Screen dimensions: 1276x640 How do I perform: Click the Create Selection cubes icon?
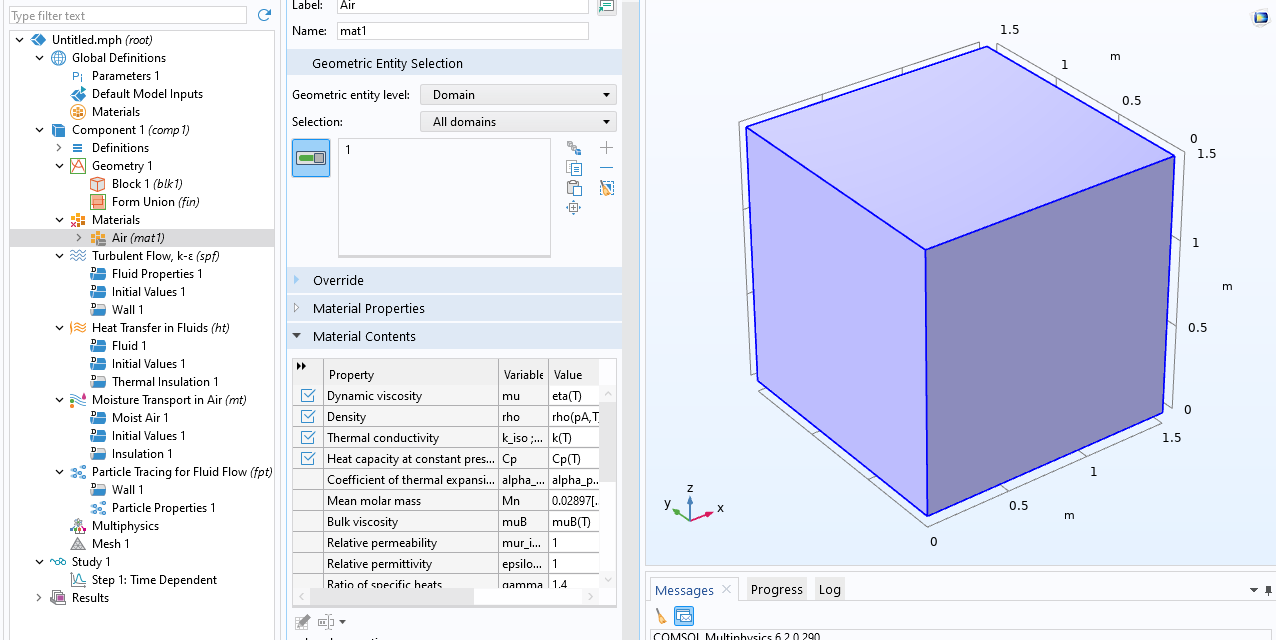(574, 147)
